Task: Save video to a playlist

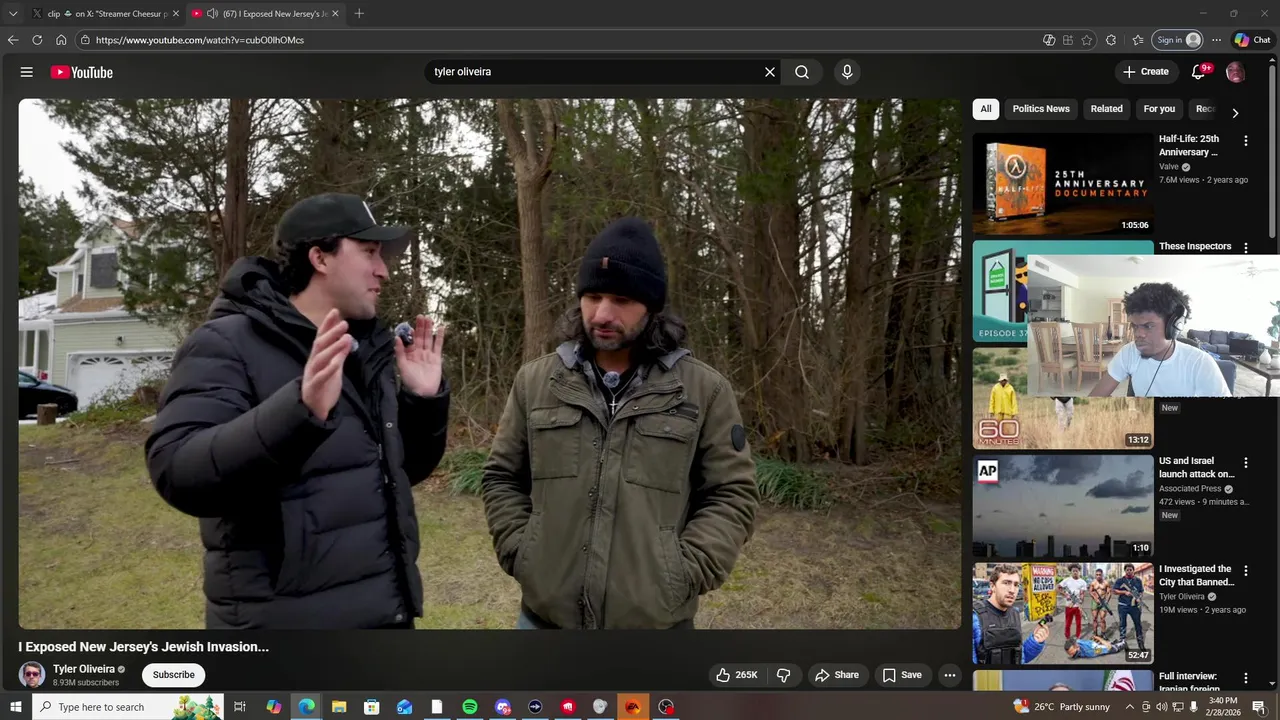Action: [x=902, y=675]
